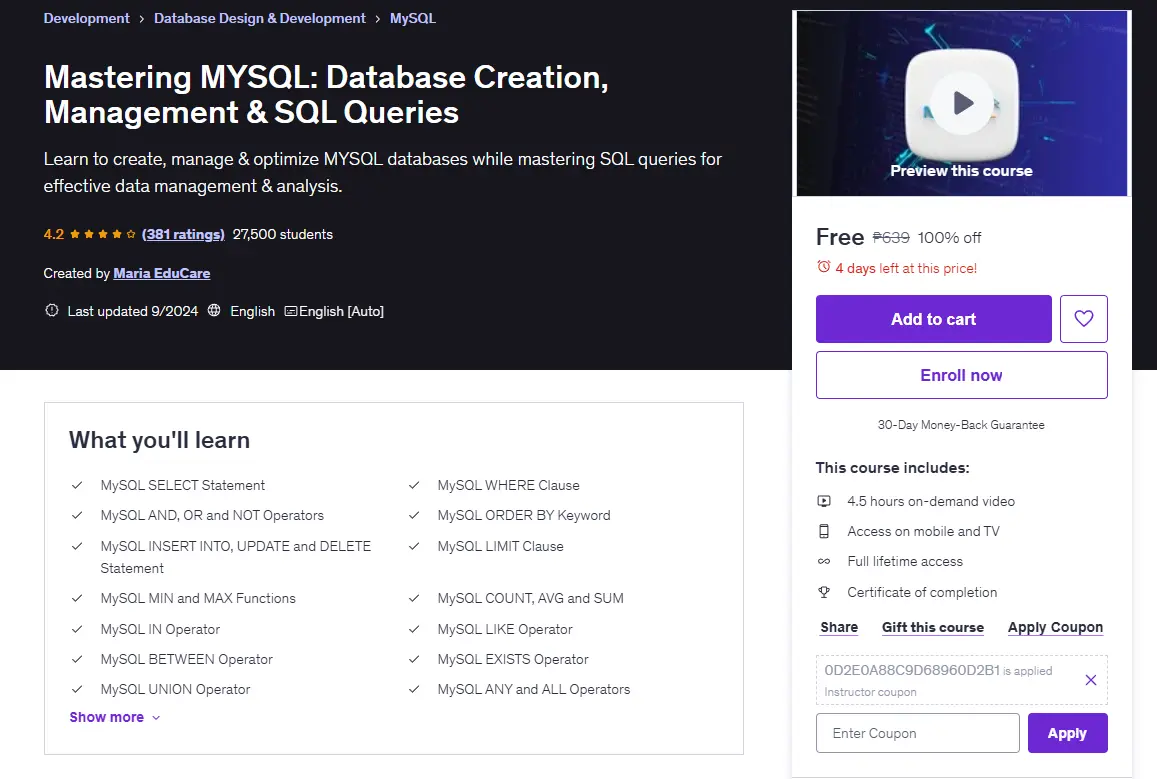Click 'Certificate of completion' text
Image resolution: width=1157 pixels, height=779 pixels.
pos(922,592)
